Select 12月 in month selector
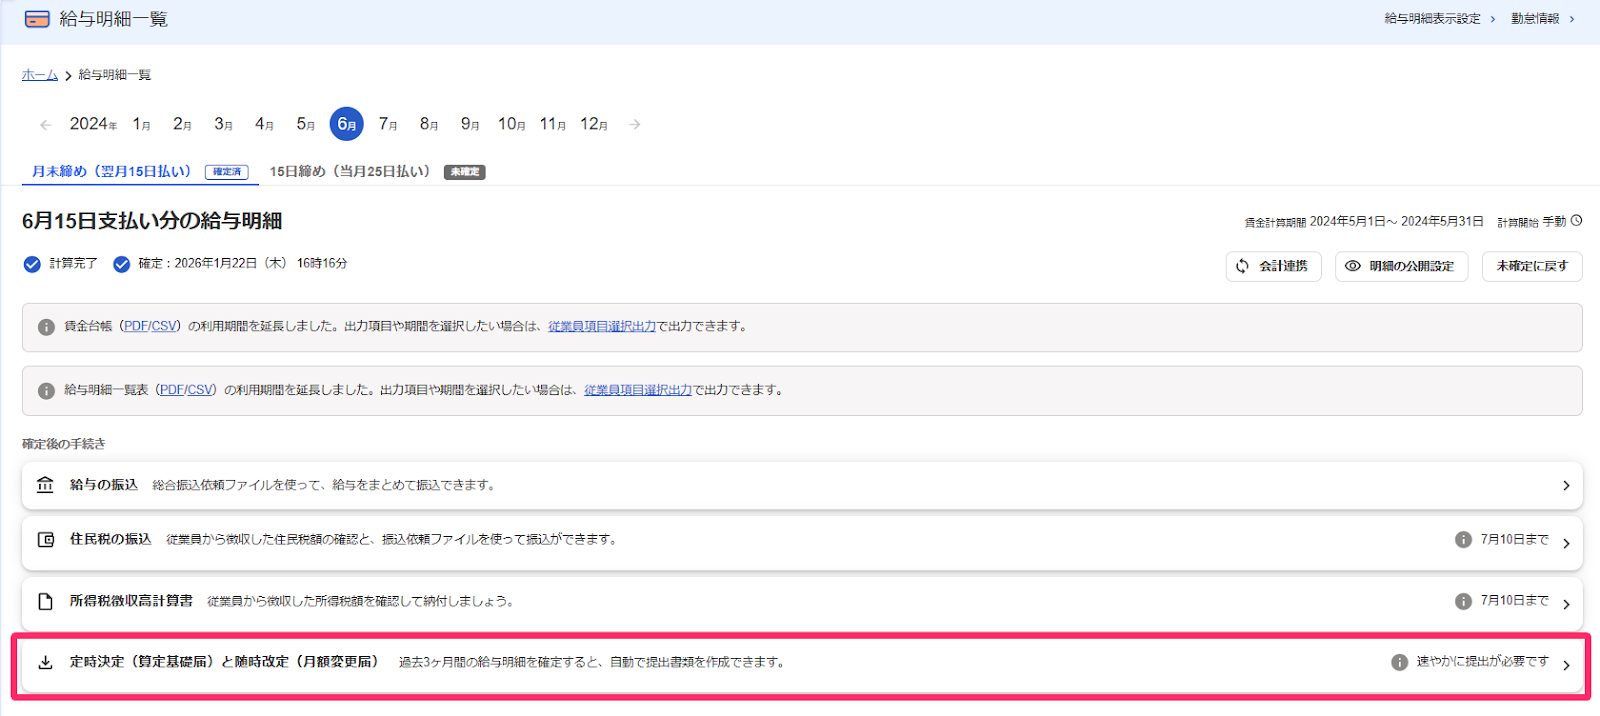 594,124
